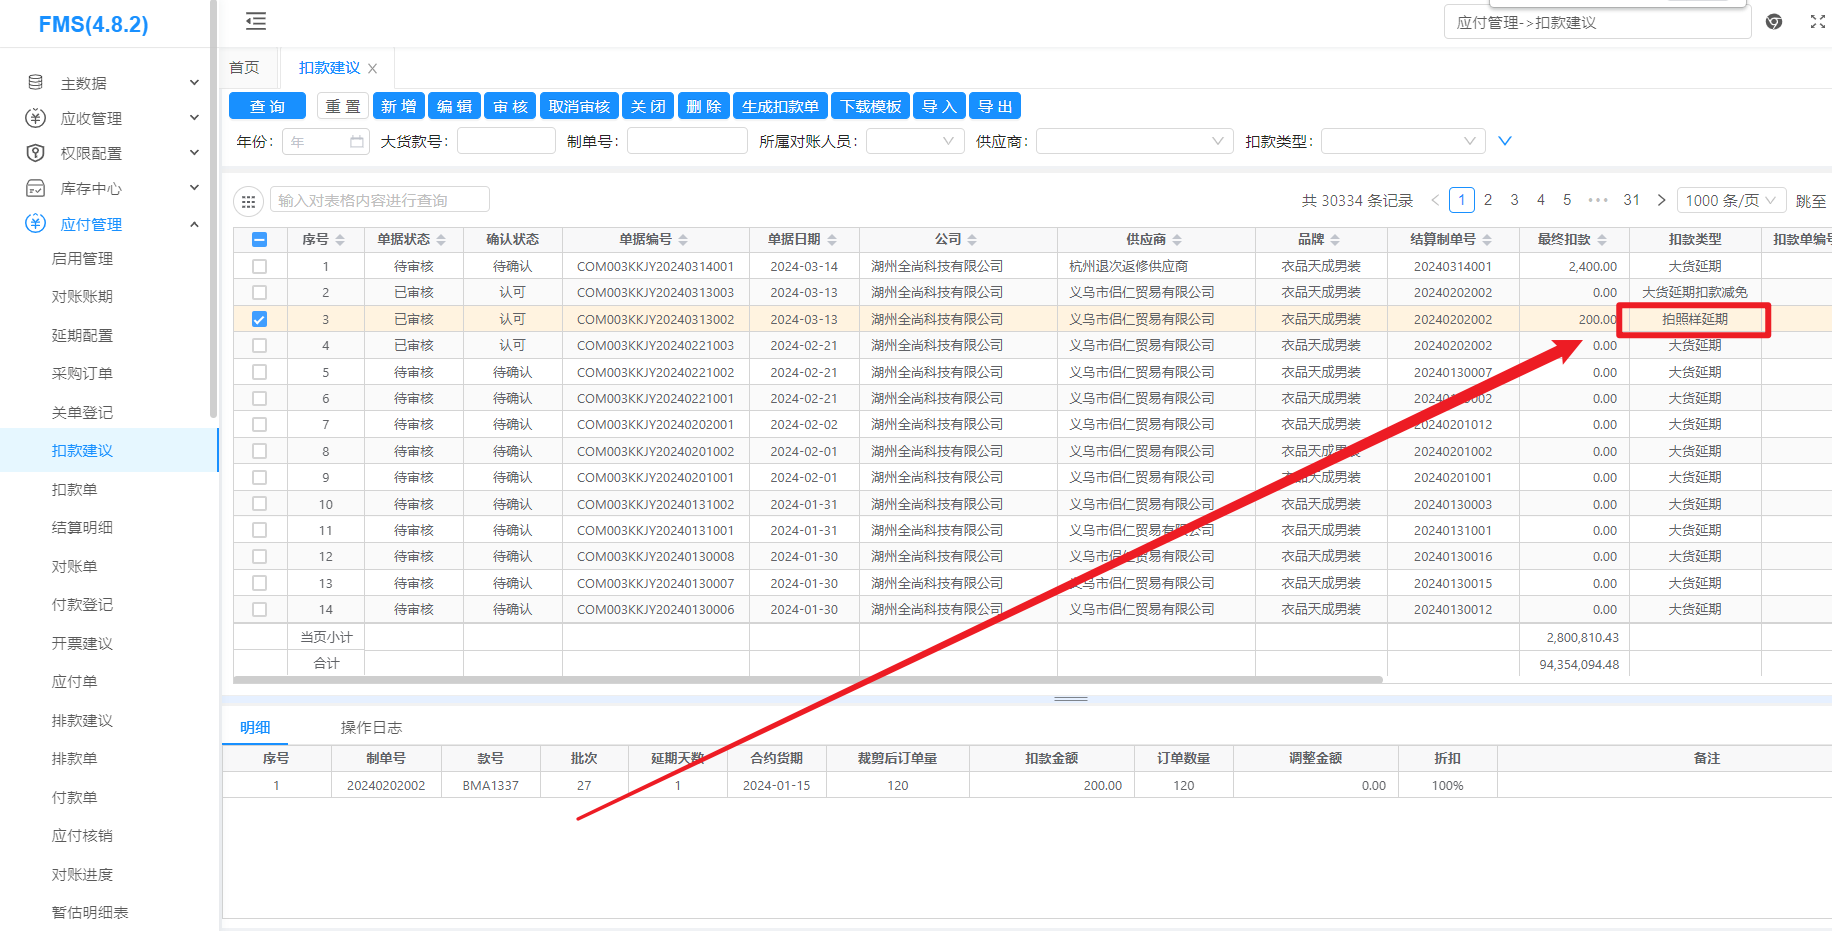The width and height of the screenshot is (1832, 931).
Task: Check the checkbox for row 1
Action: pos(260,267)
